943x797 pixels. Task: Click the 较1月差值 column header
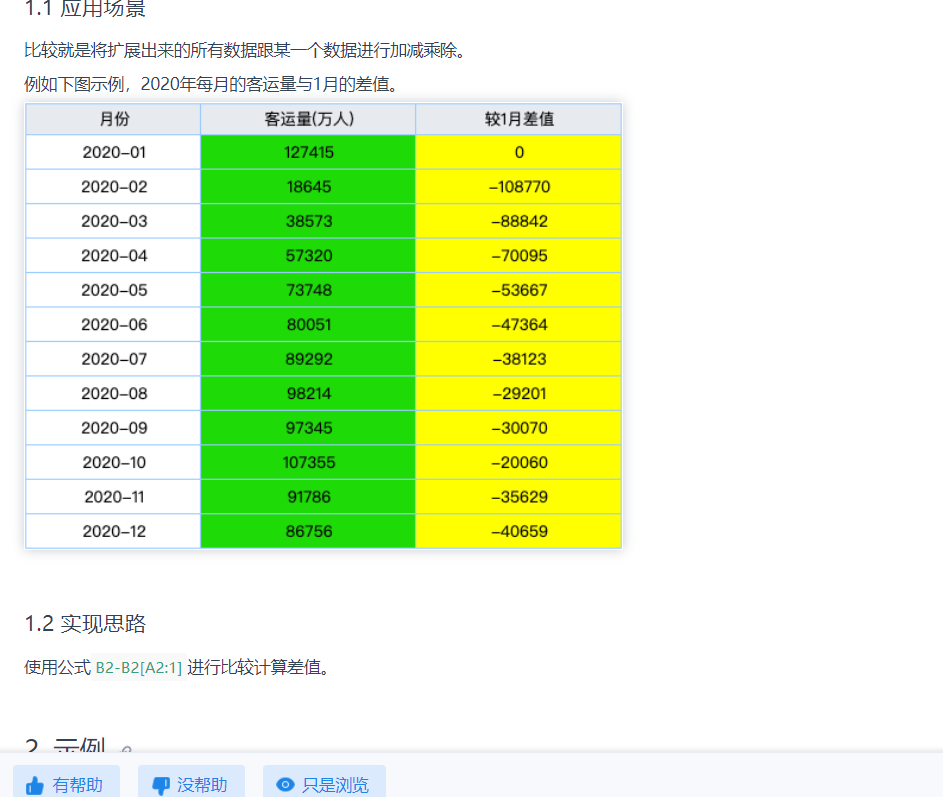518,119
